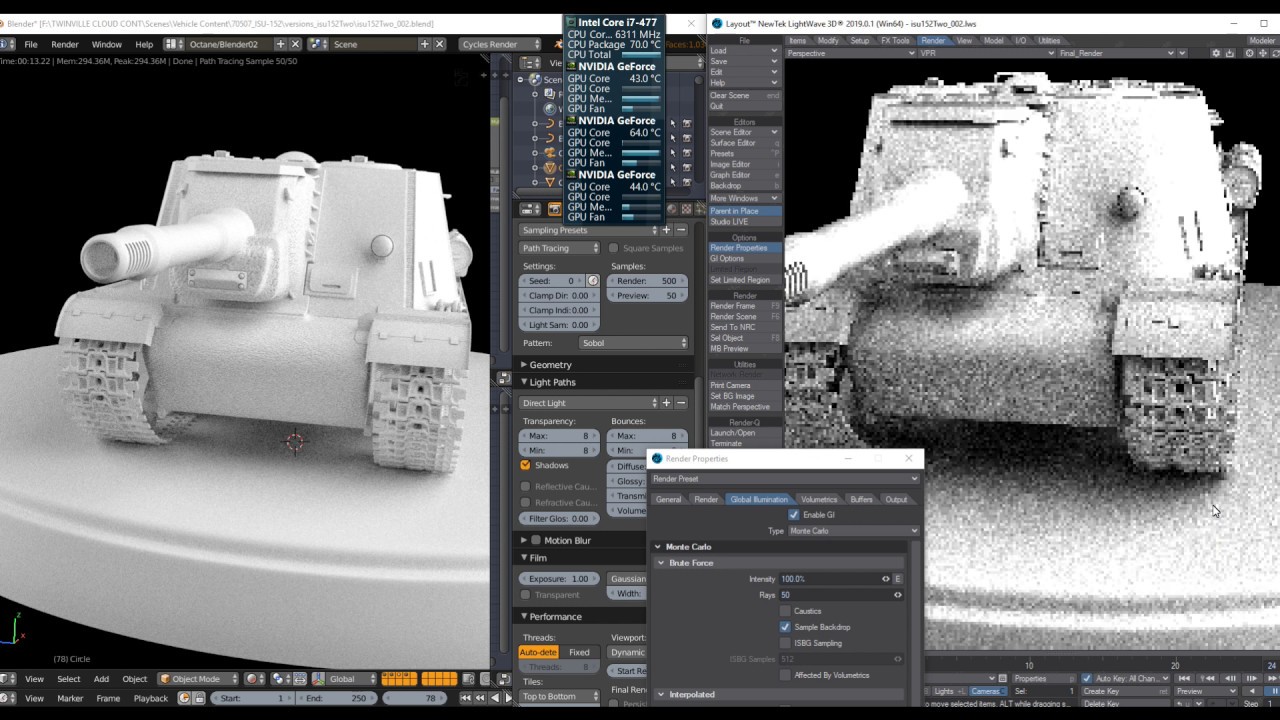The width and height of the screenshot is (1280, 720).
Task: Enable Affected By Volumetrics checkbox
Action: (x=785, y=675)
